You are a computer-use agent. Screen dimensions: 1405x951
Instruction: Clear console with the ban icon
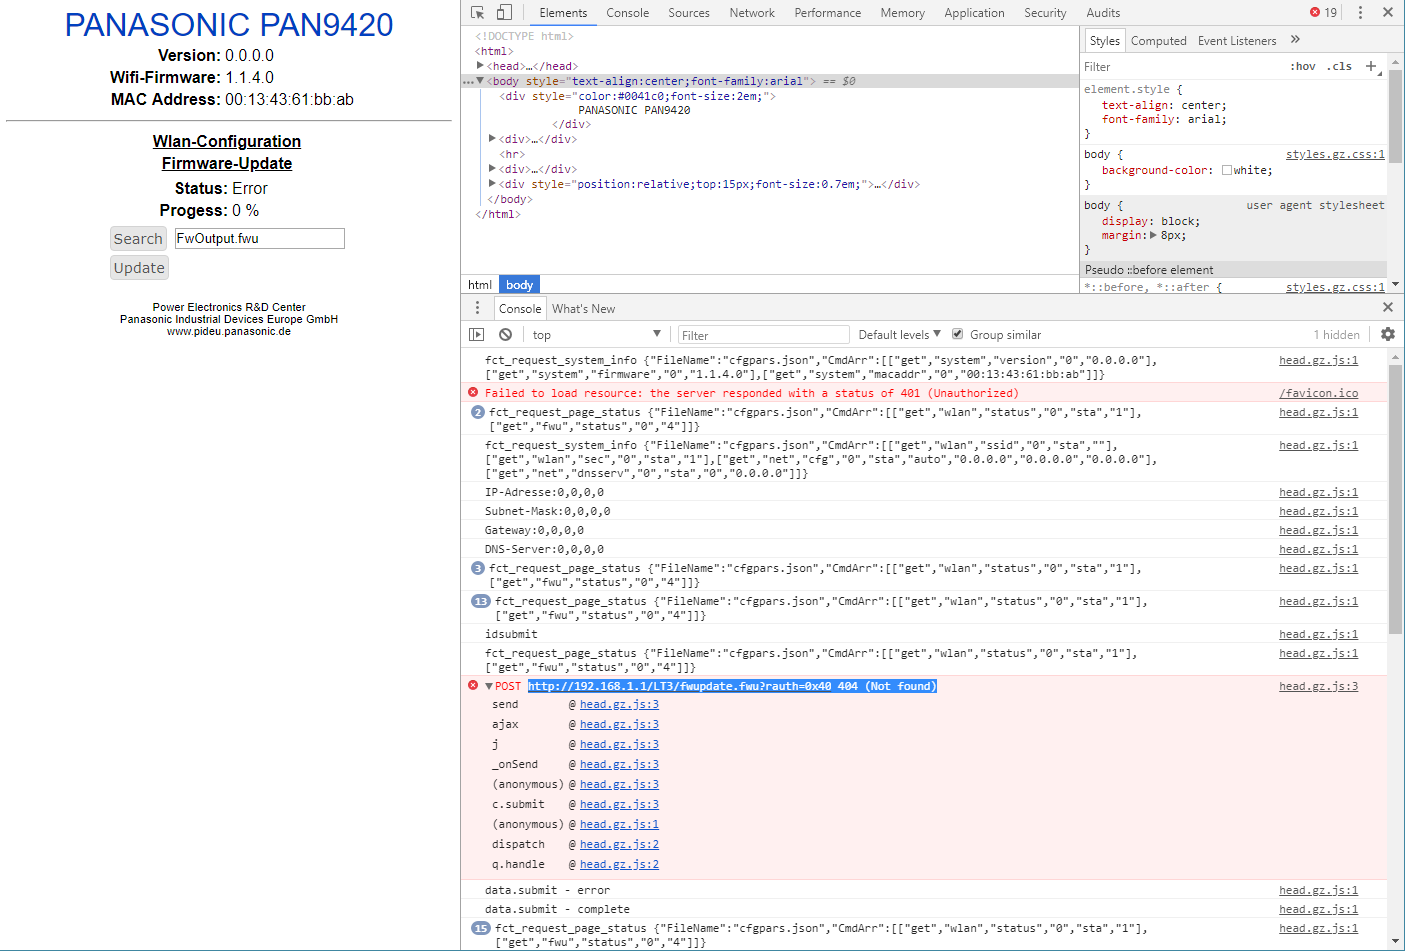(x=505, y=335)
